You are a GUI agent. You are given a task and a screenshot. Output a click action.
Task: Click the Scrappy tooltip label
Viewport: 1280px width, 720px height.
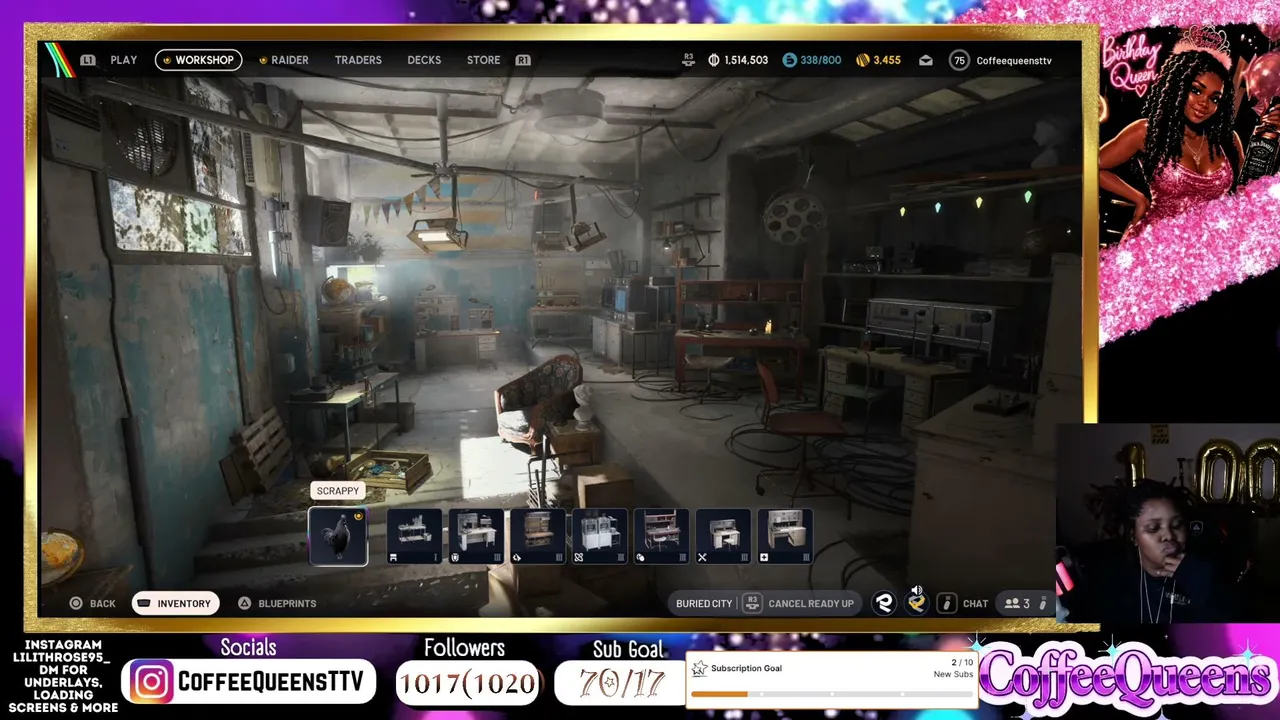tap(337, 491)
